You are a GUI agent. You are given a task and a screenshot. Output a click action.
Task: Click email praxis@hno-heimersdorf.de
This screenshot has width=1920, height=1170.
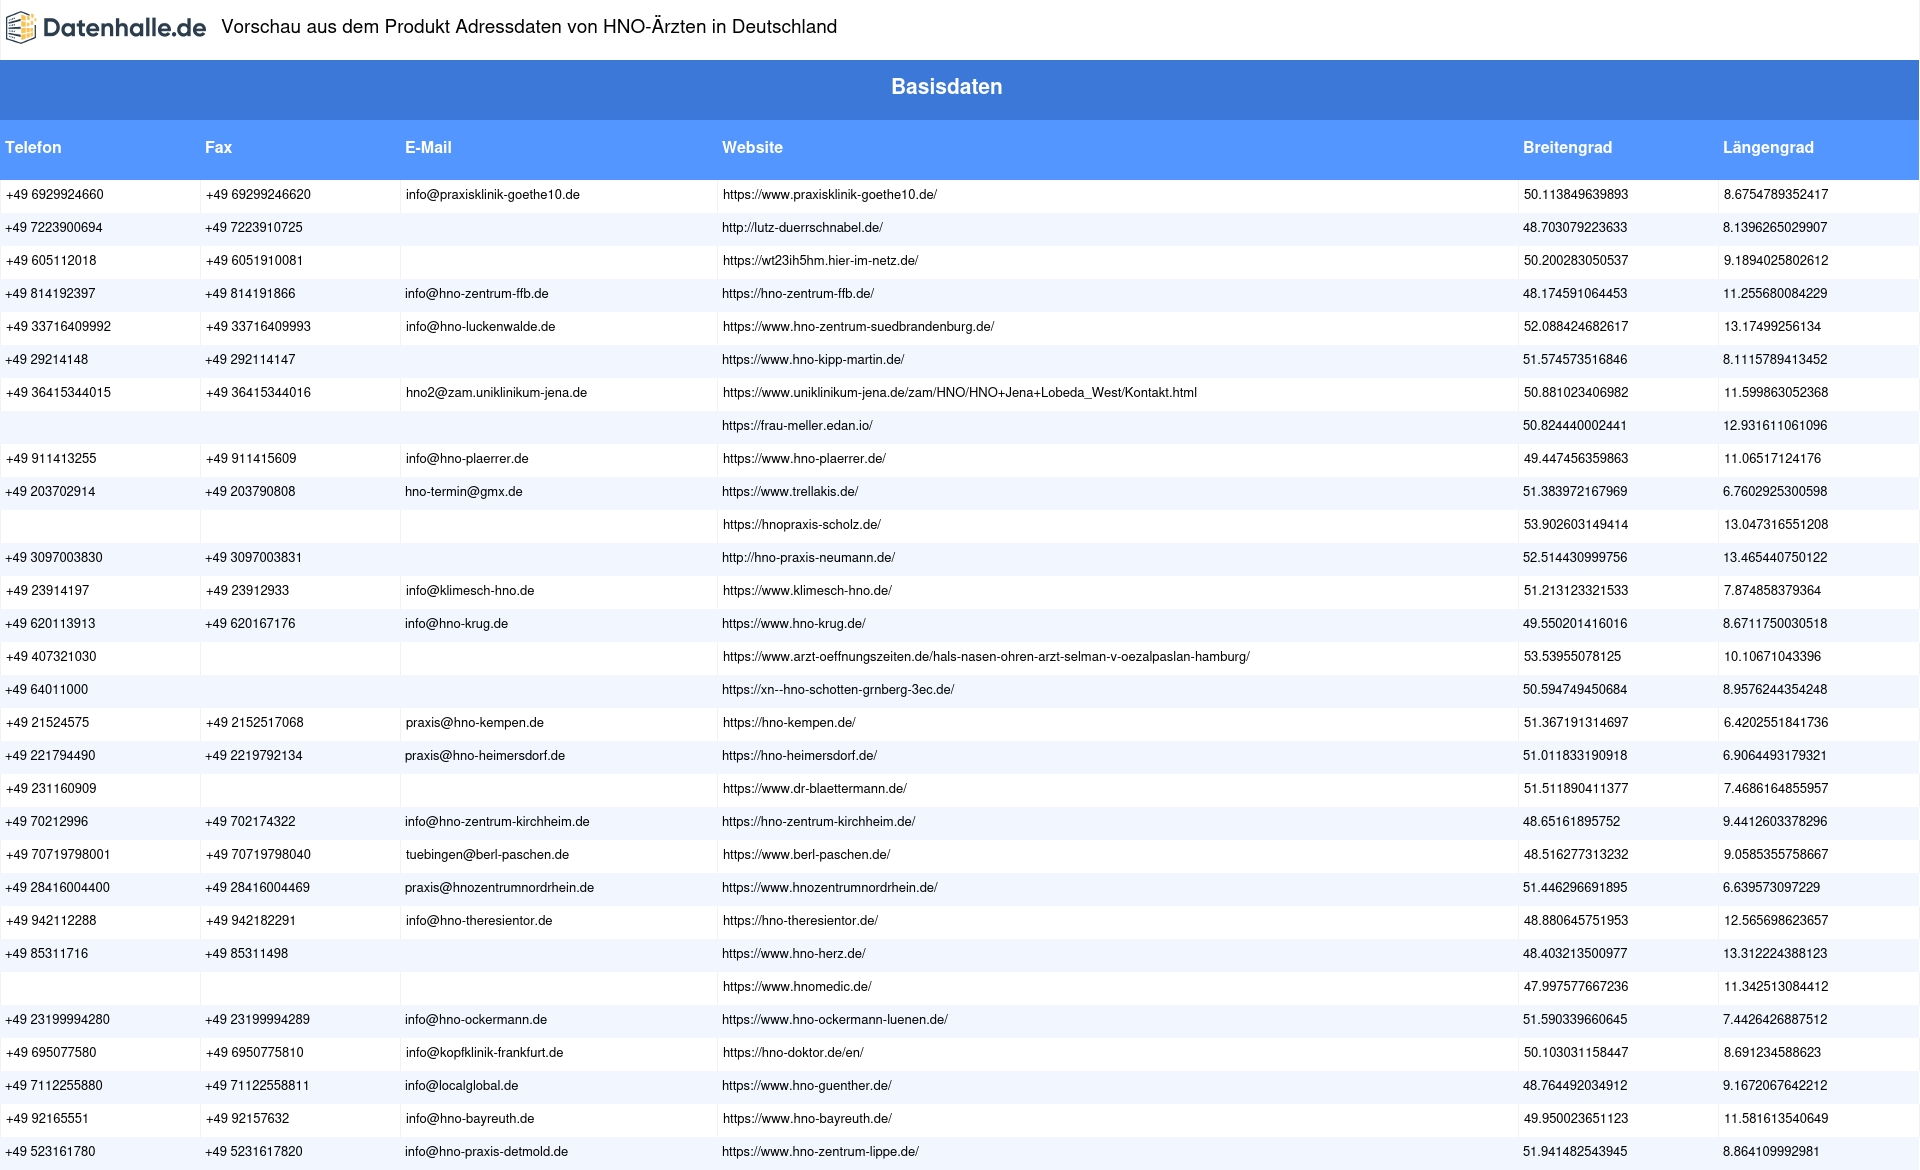[x=485, y=756]
